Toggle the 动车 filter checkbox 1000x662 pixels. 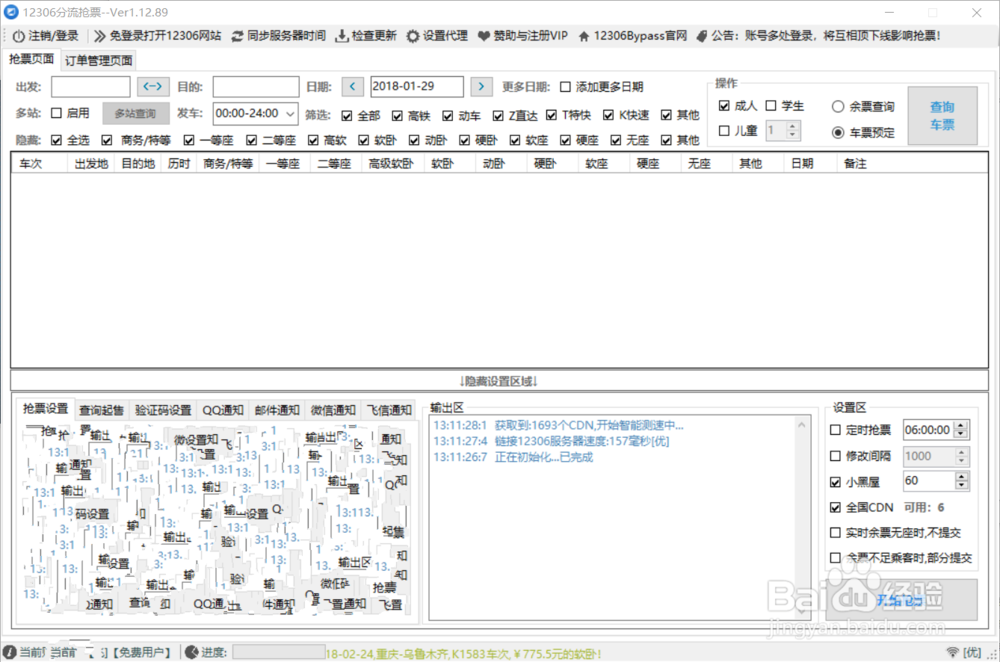pyautogui.click(x=448, y=115)
